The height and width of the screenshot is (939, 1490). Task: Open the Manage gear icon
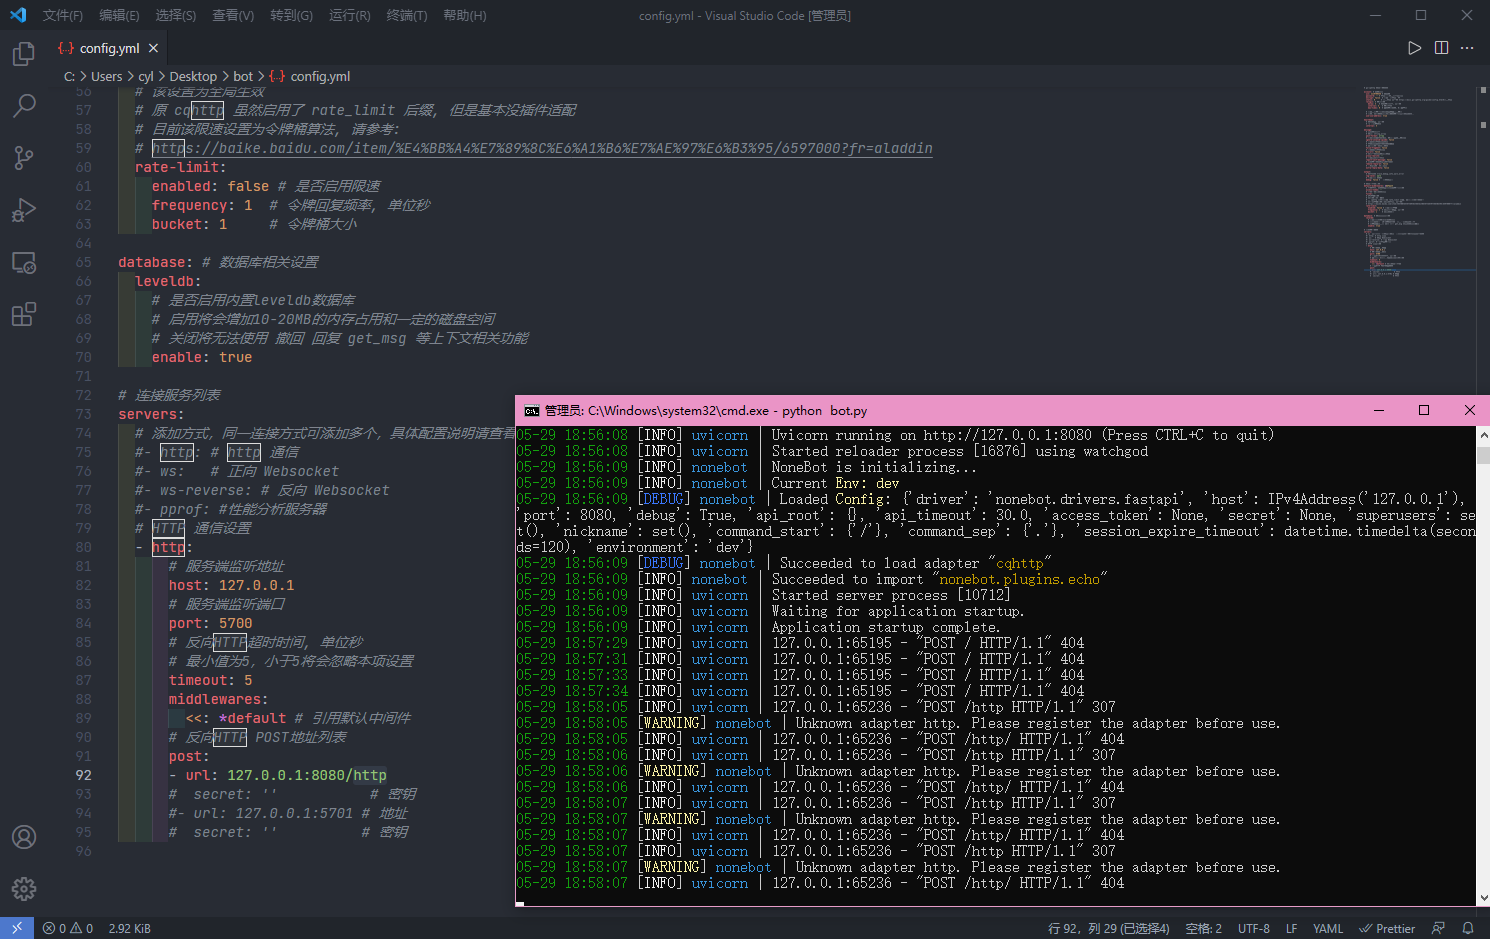click(24, 888)
